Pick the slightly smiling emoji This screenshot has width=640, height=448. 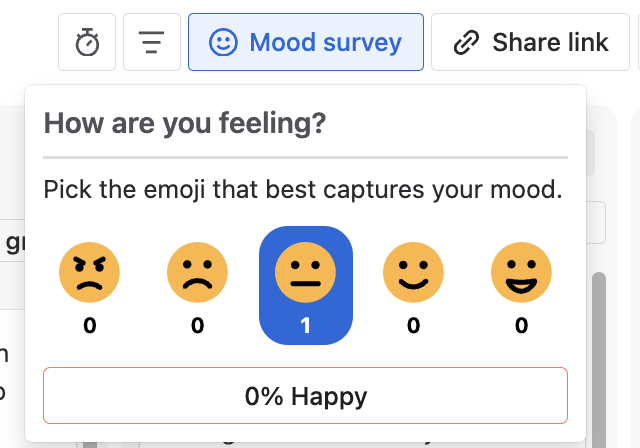coord(413,272)
